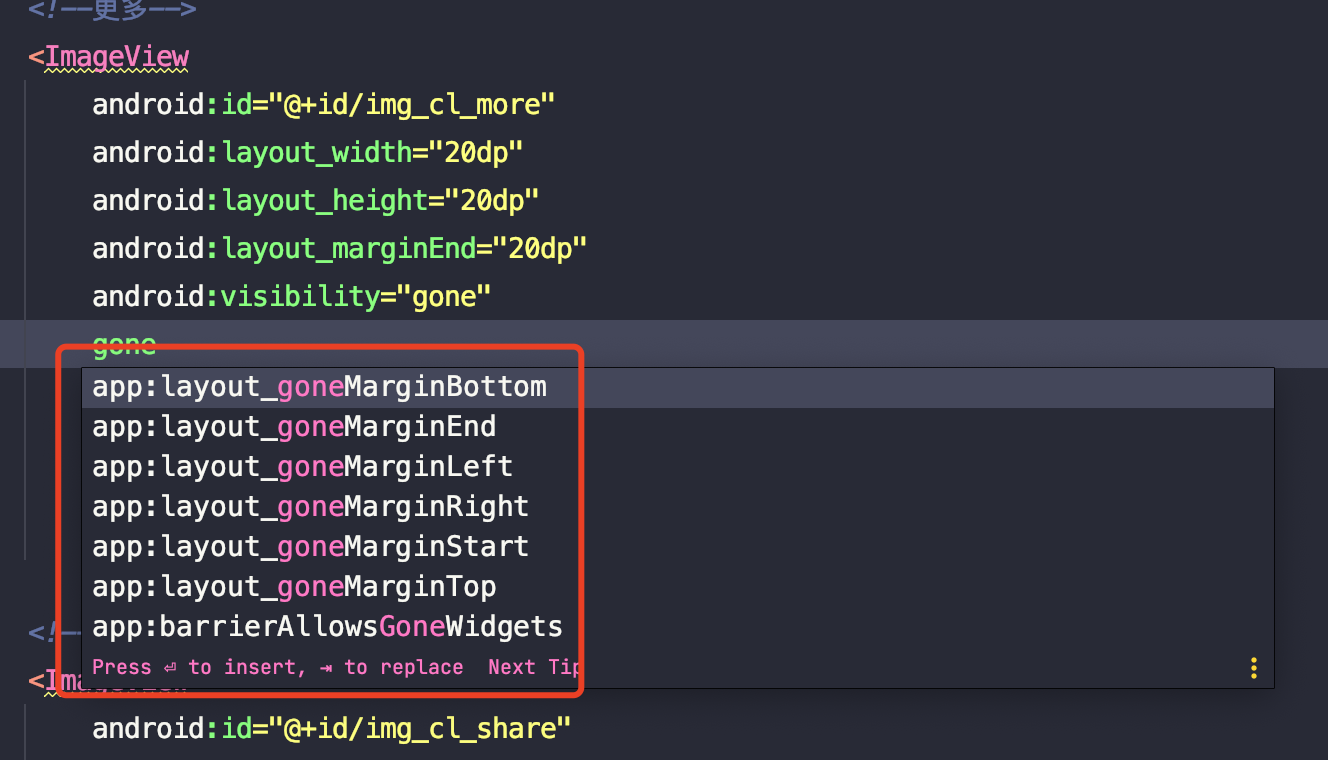Click the 'Press ⏎ to insert' hint text
The height and width of the screenshot is (760, 1328).
click(197, 667)
